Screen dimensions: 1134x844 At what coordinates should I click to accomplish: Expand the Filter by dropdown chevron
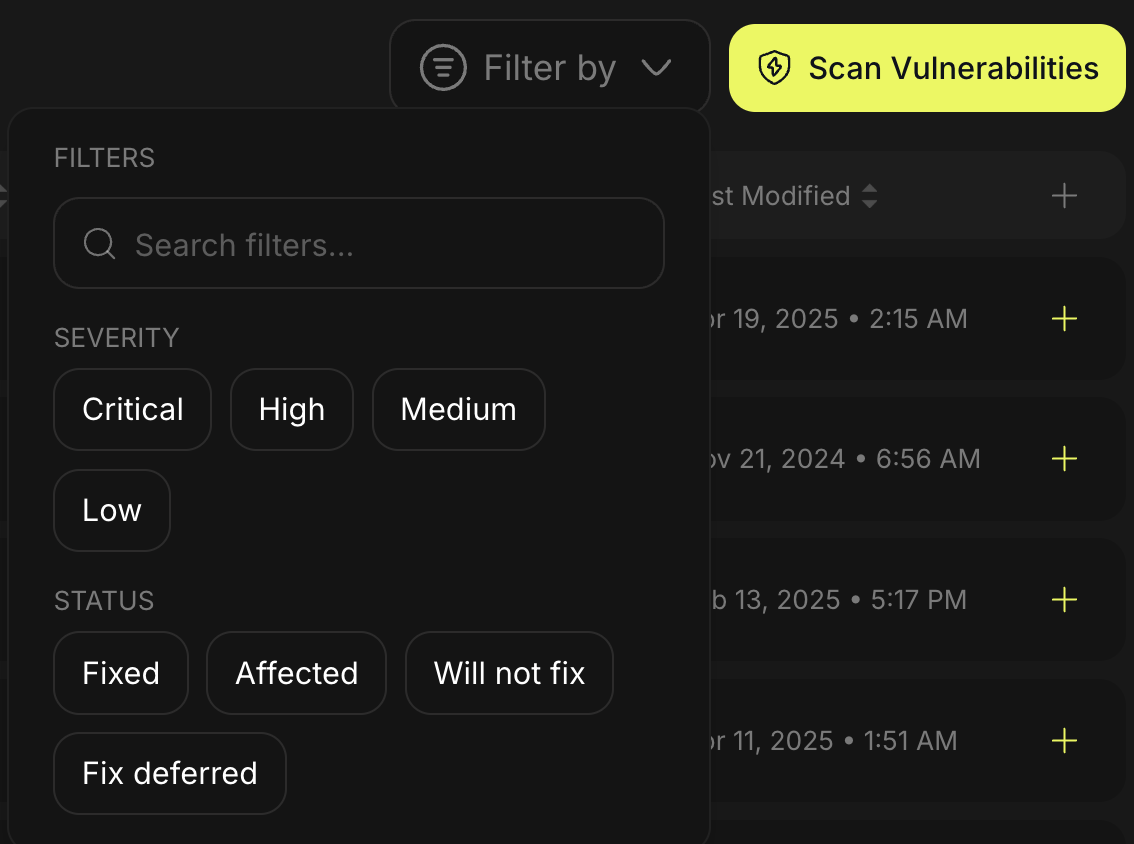[657, 68]
